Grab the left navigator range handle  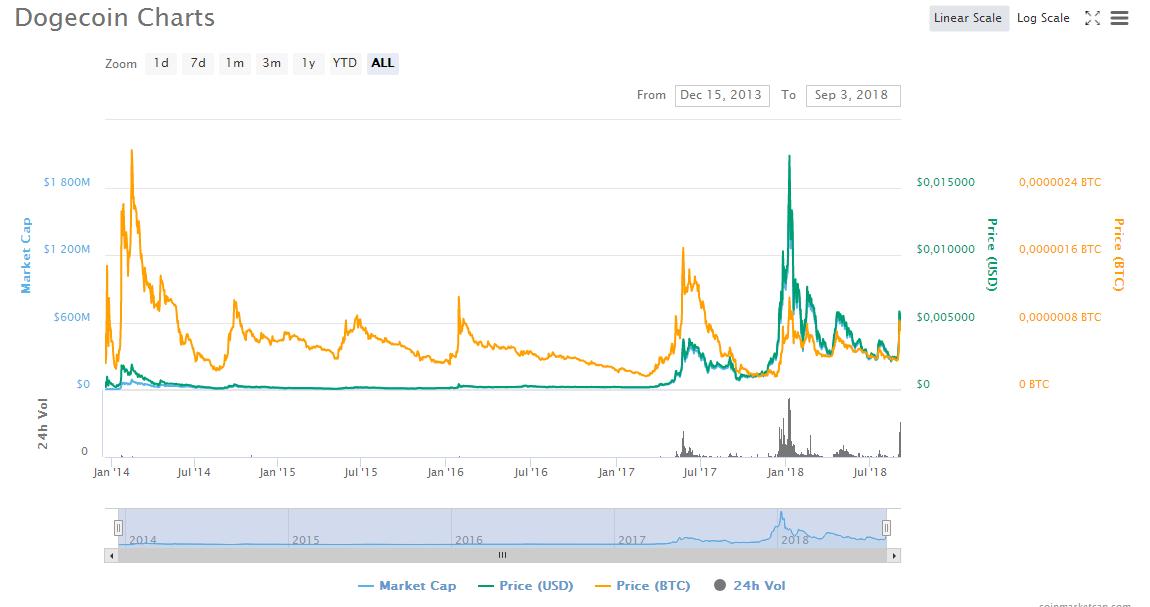click(x=118, y=527)
